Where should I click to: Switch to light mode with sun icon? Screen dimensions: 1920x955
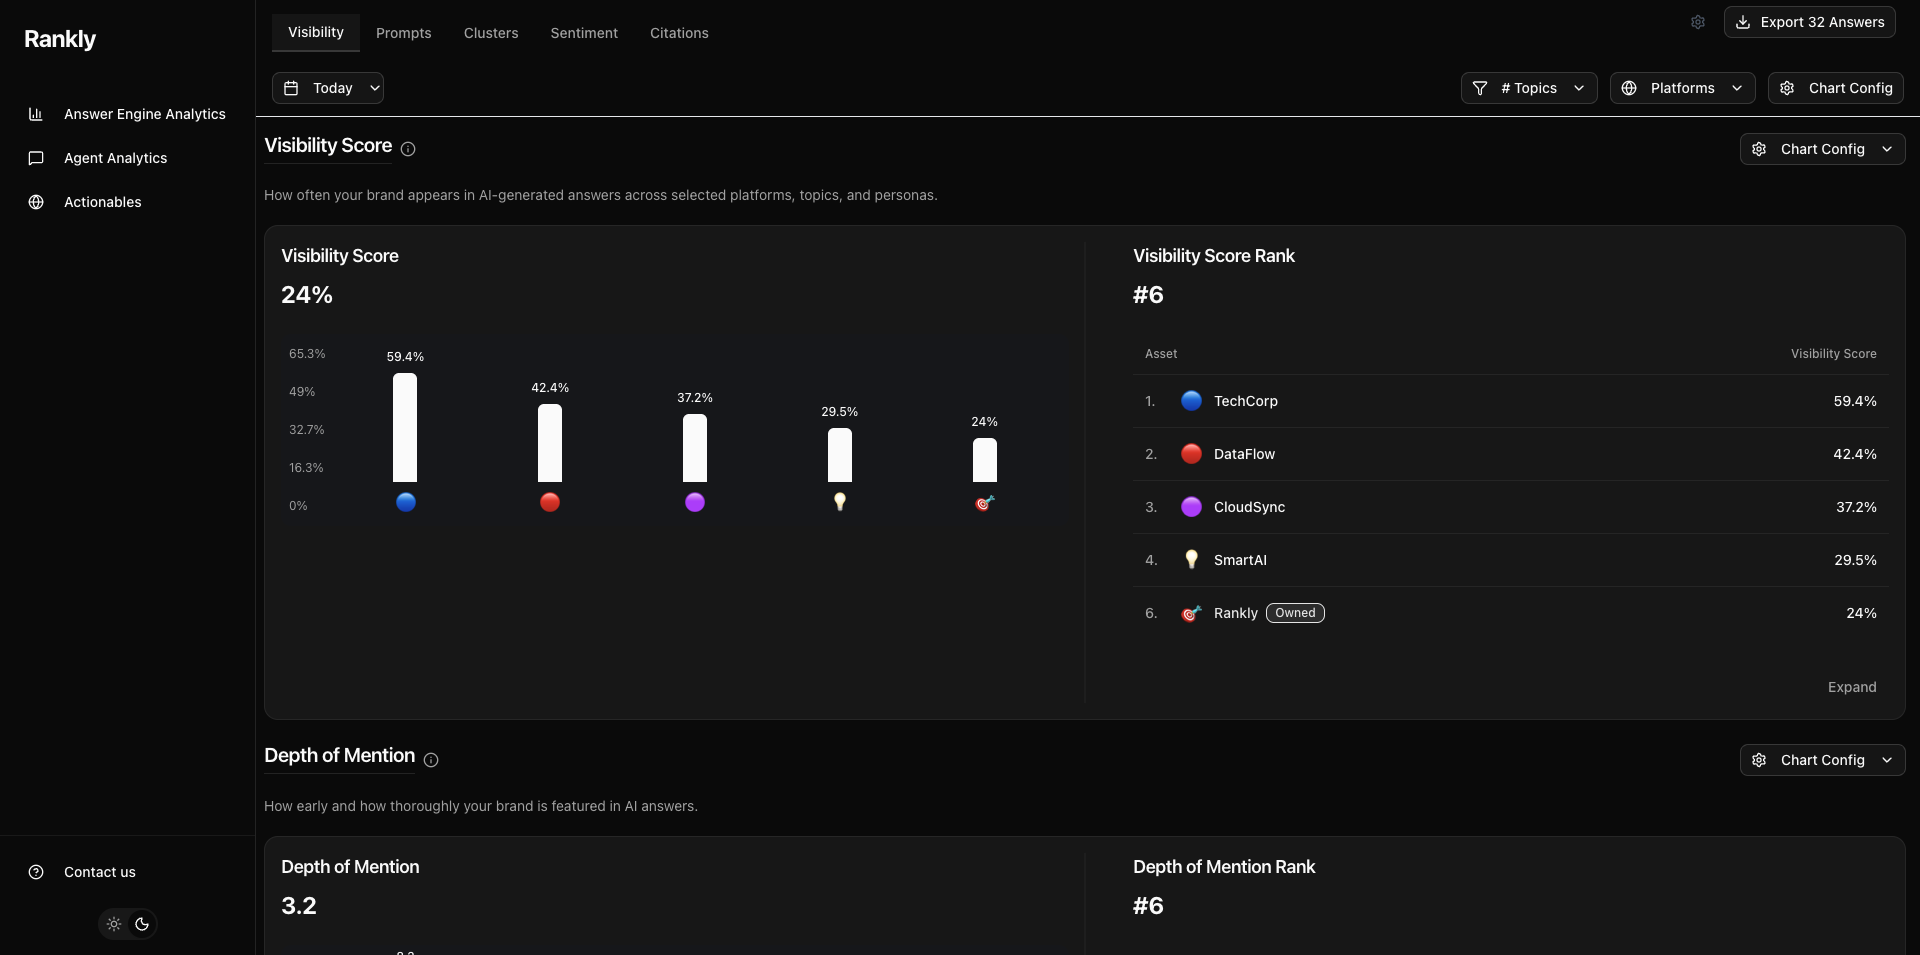[114, 924]
